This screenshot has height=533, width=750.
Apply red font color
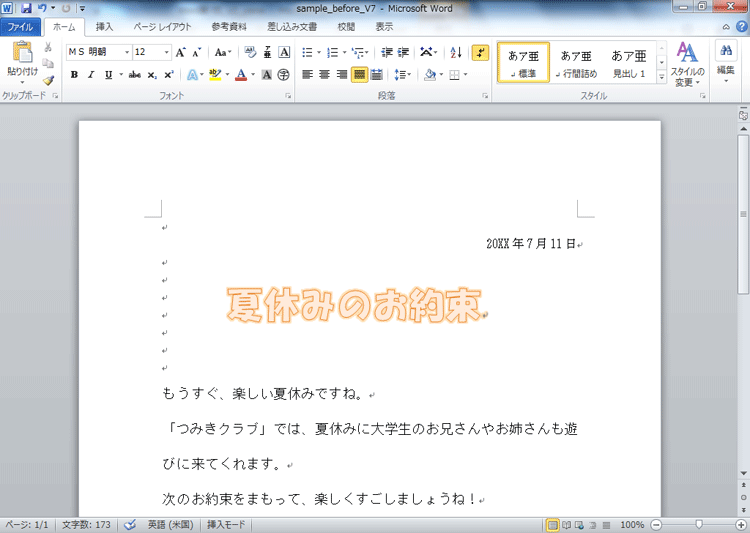click(241, 75)
